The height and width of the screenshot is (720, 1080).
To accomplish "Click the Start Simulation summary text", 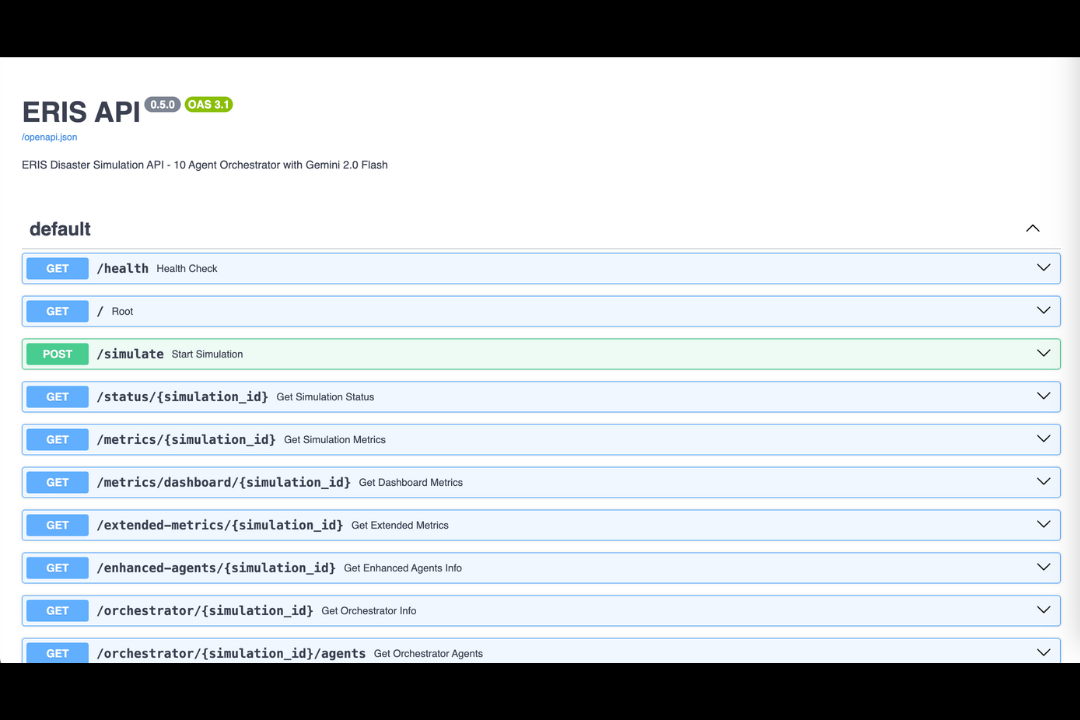I will 207,354.
